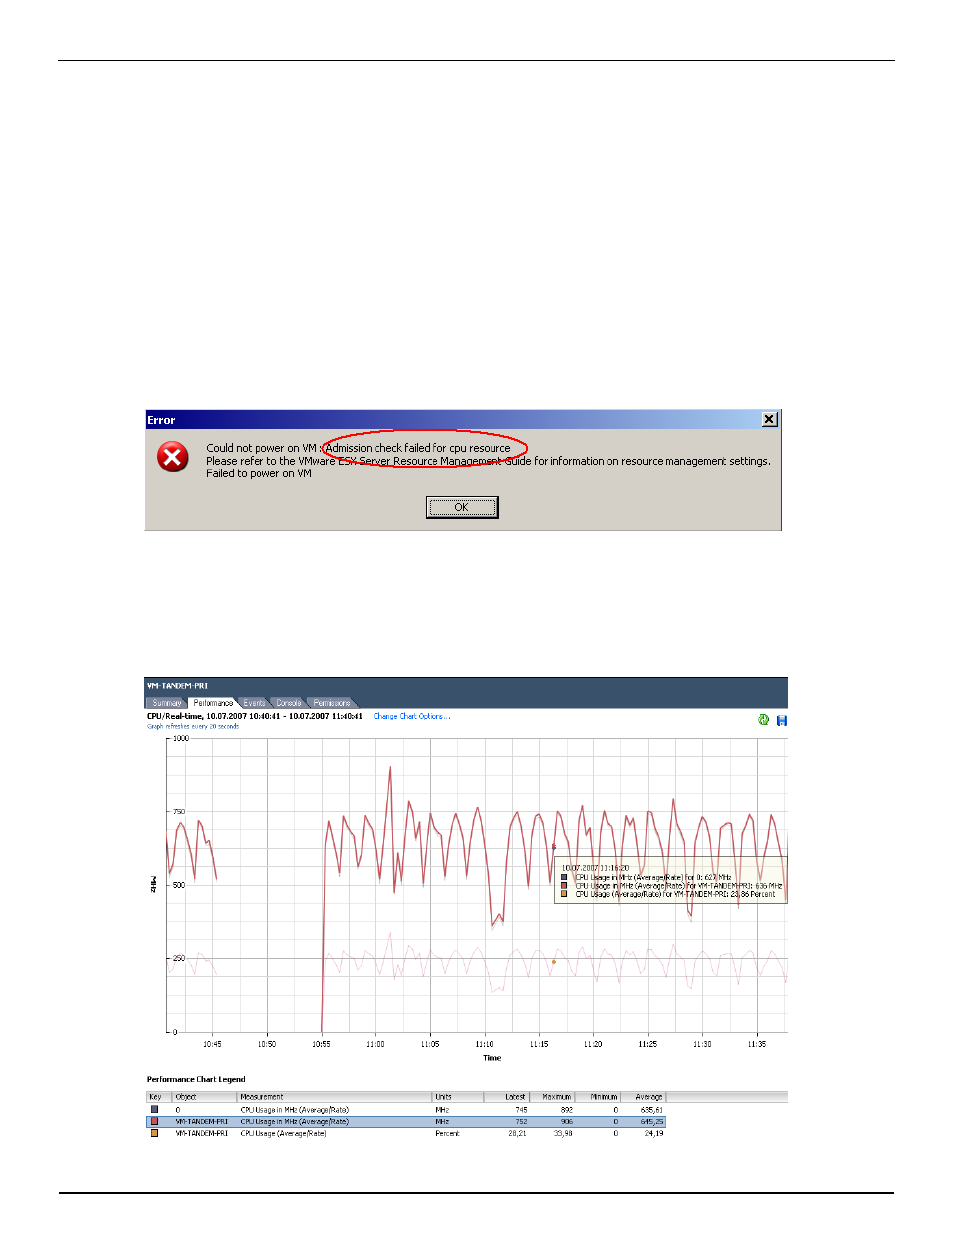The width and height of the screenshot is (954, 1235).
Task: Select legend row for object 0
Action: pos(406,1109)
